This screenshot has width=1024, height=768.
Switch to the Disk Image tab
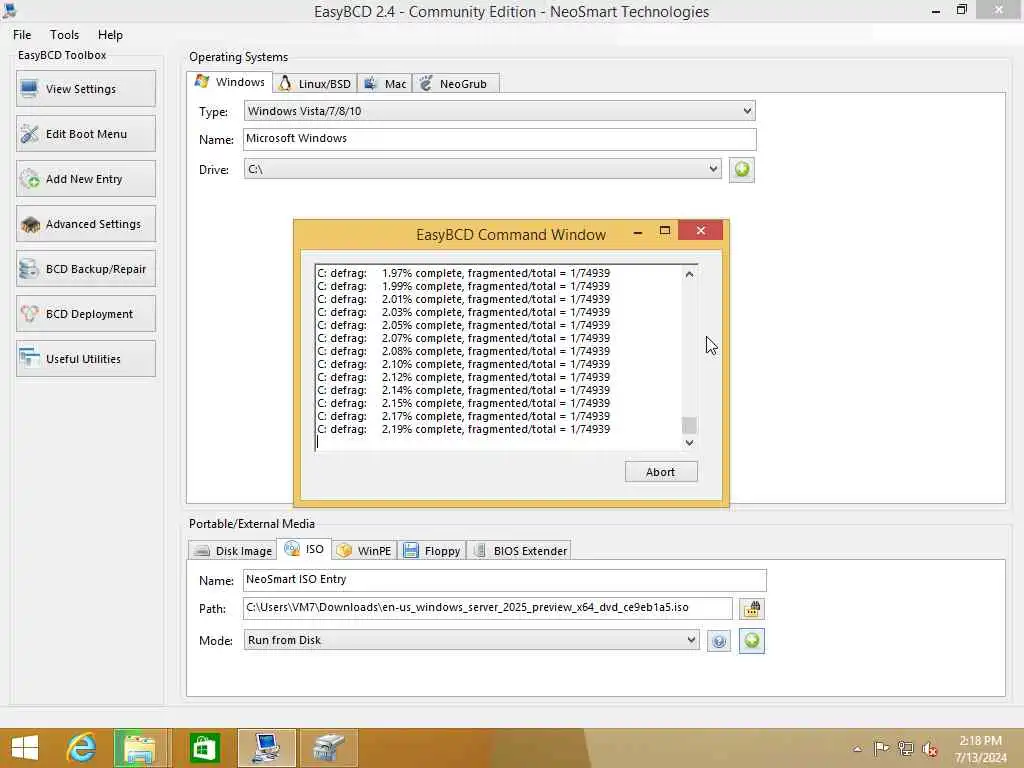(233, 551)
